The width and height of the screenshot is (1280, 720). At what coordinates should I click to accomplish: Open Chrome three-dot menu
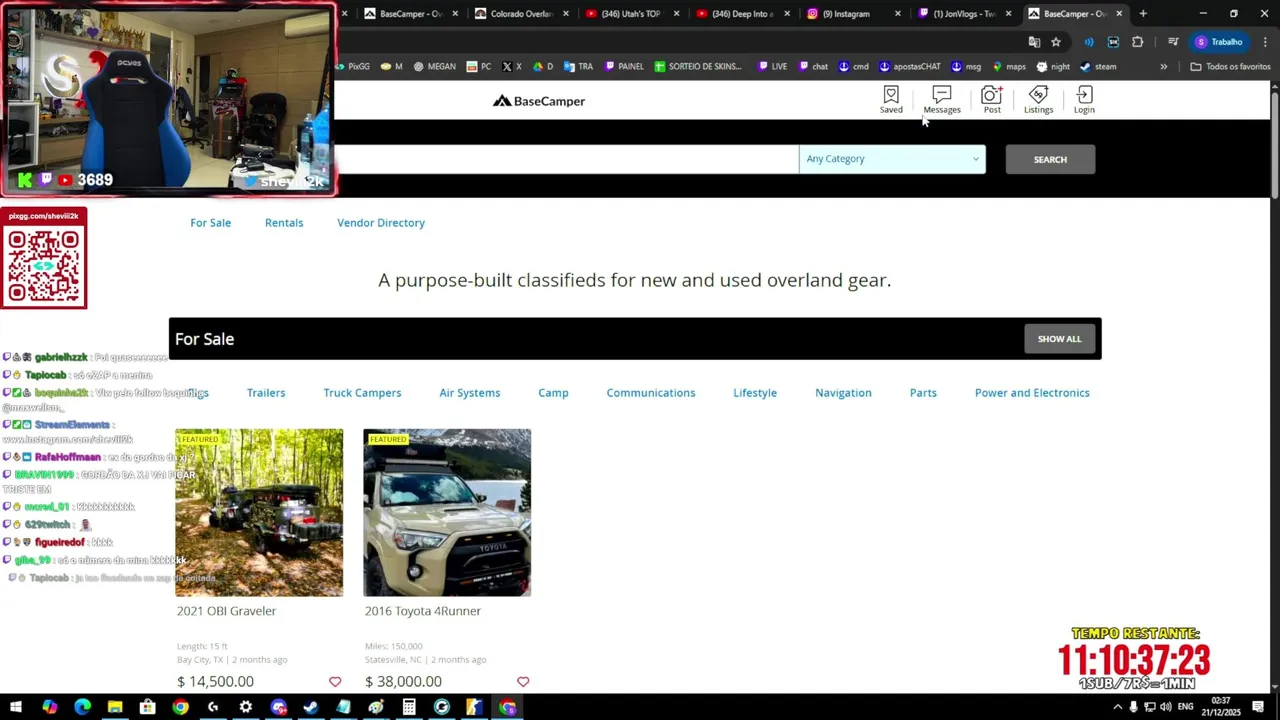coord(1266,42)
